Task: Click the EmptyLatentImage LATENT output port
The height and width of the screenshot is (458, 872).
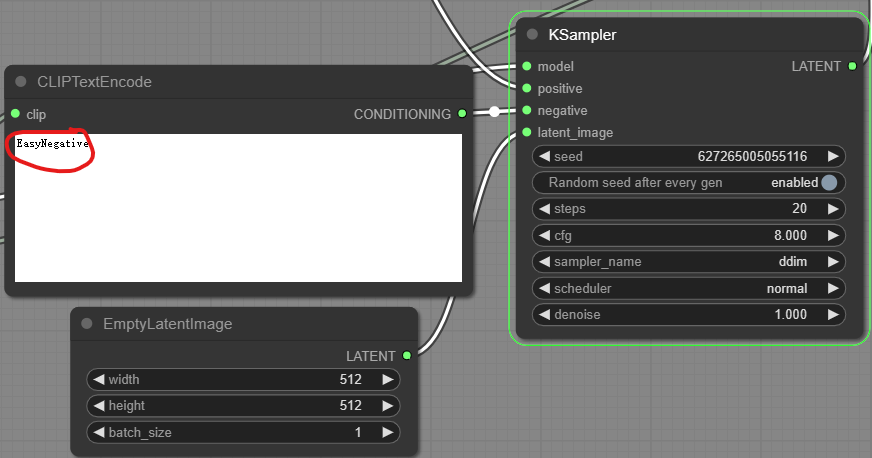Action: pyautogui.click(x=407, y=355)
